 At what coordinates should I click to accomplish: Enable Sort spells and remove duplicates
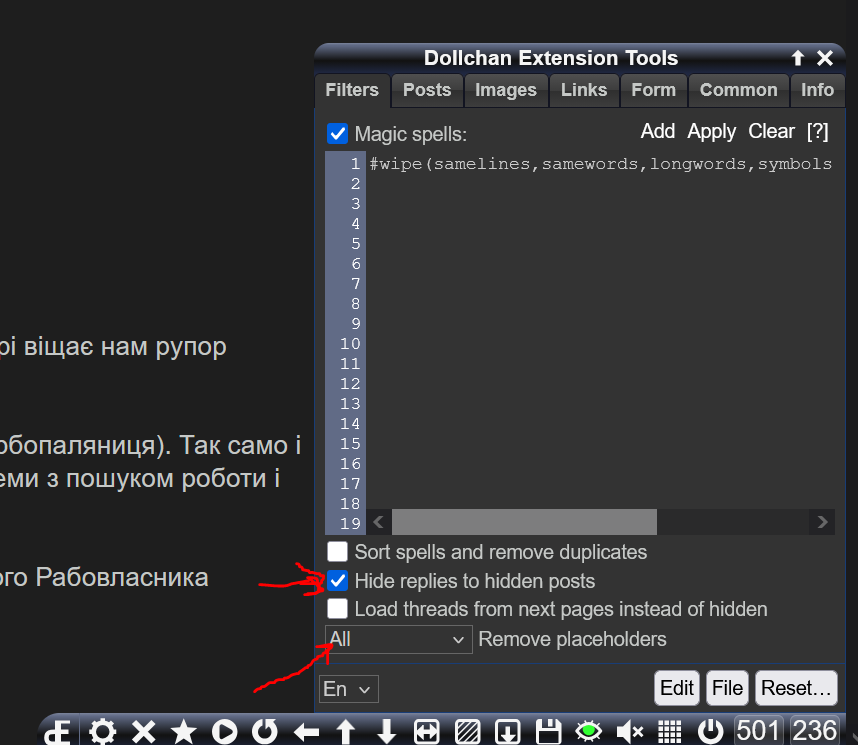(338, 552)
